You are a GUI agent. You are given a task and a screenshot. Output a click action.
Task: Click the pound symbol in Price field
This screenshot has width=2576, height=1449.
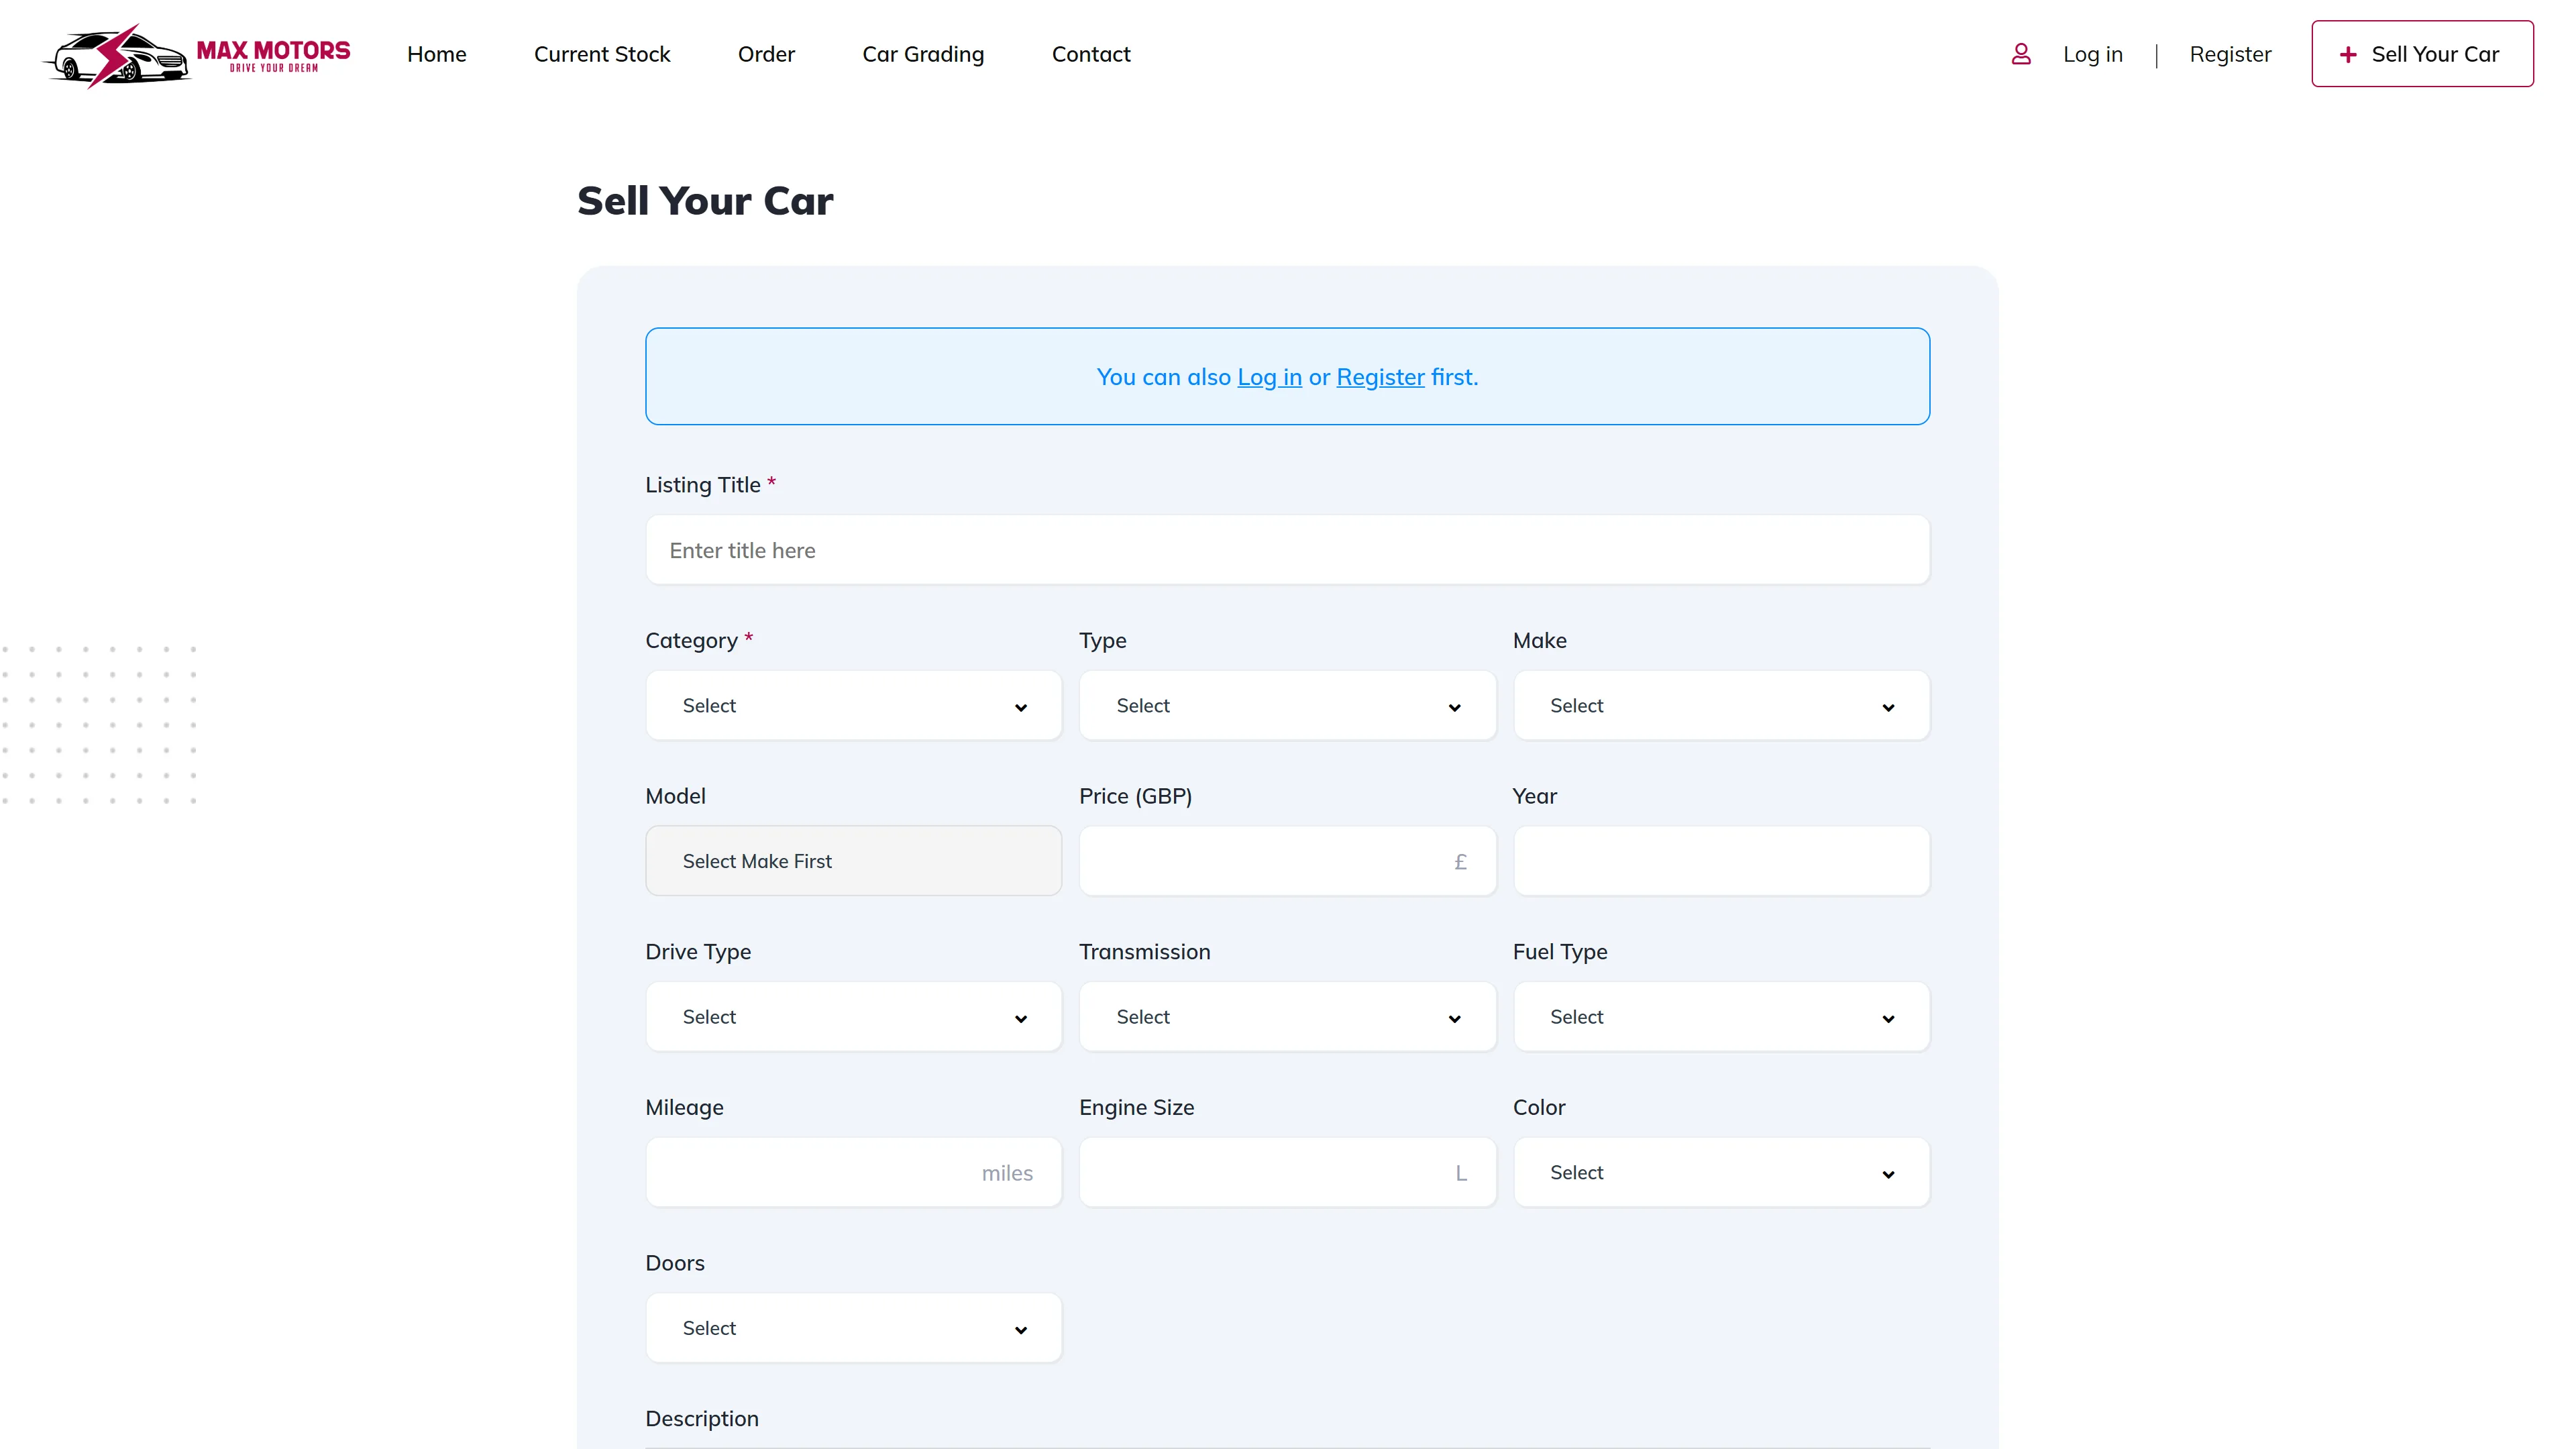click(1460, 861)
